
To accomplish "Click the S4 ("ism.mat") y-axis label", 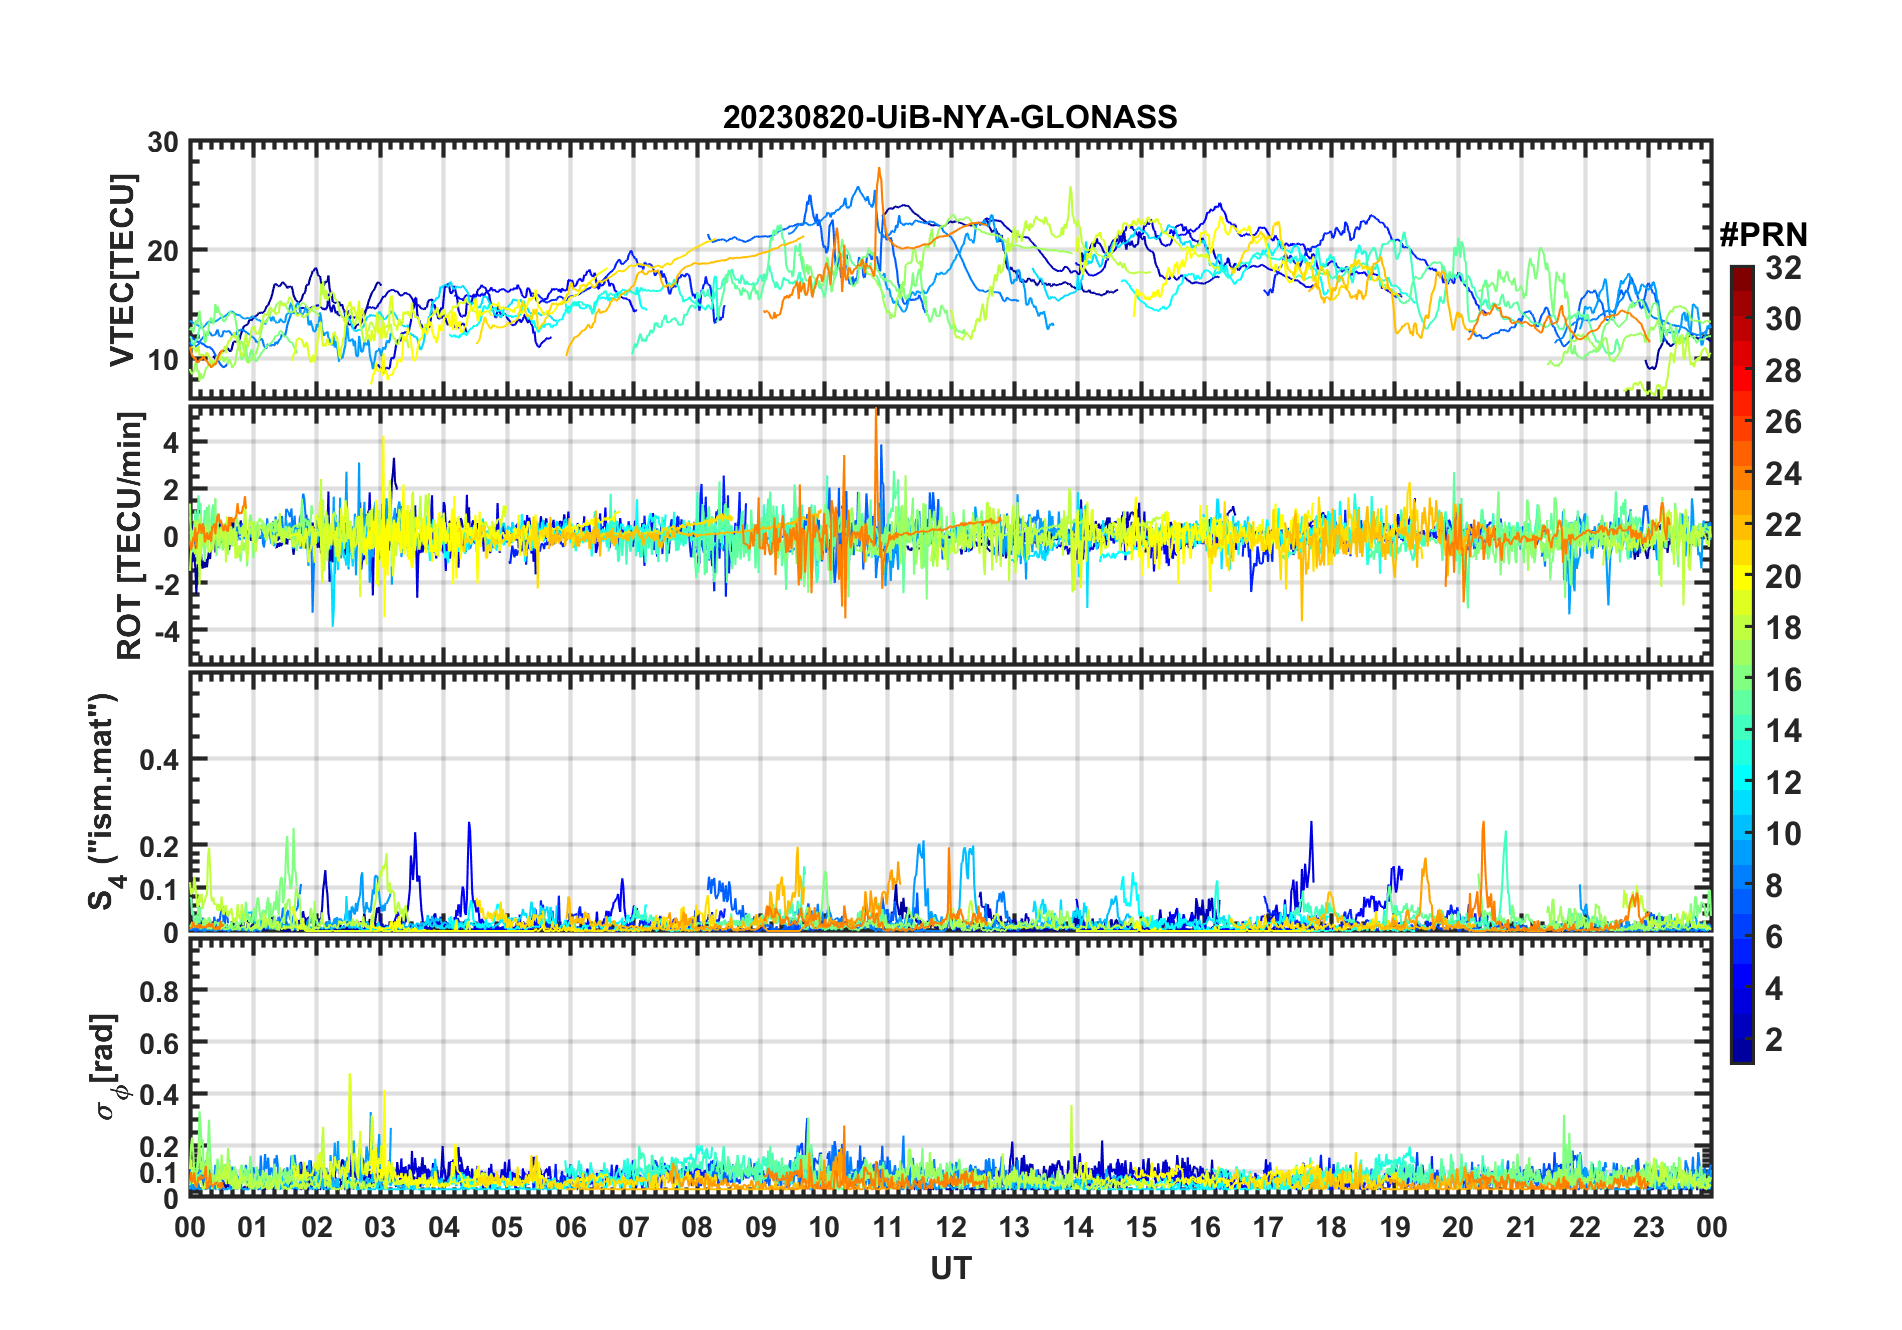I will [x=104, y=801].
